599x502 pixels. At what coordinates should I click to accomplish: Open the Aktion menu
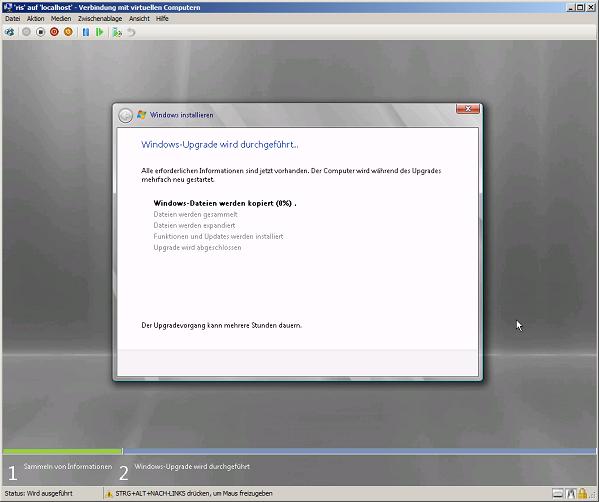[x=36, y=19]
